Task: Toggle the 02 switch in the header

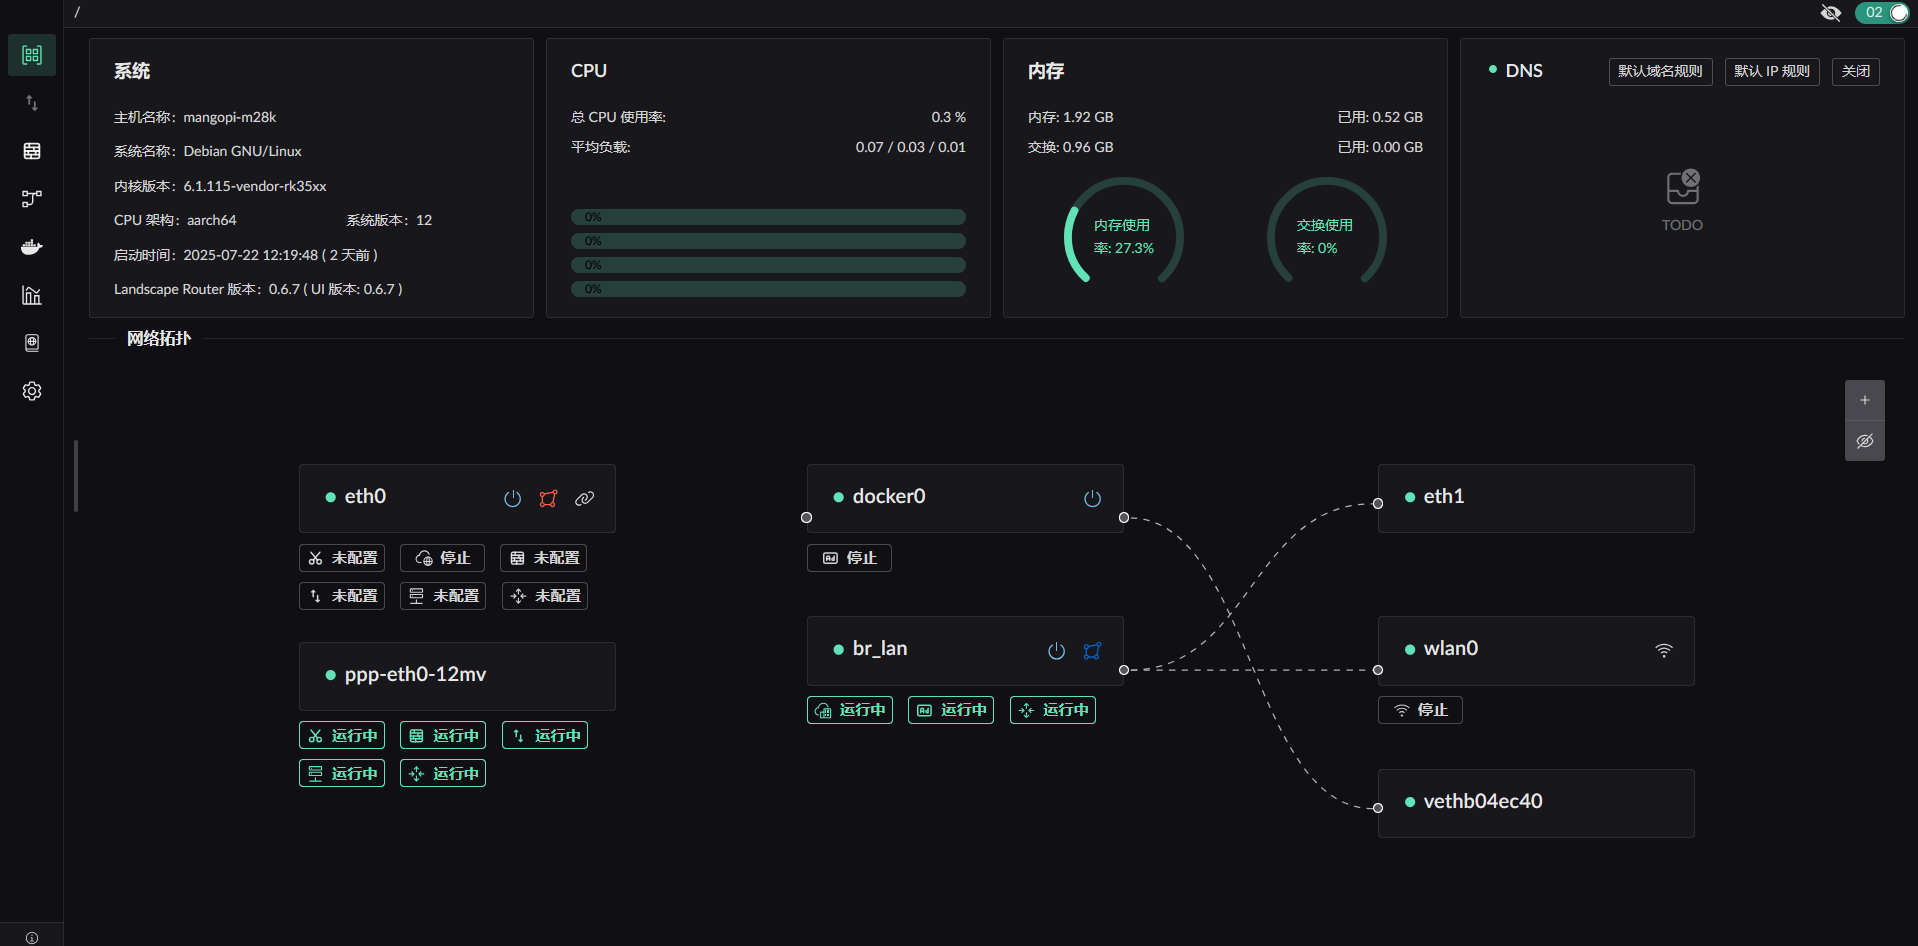Action: (x=1882, y=12)
